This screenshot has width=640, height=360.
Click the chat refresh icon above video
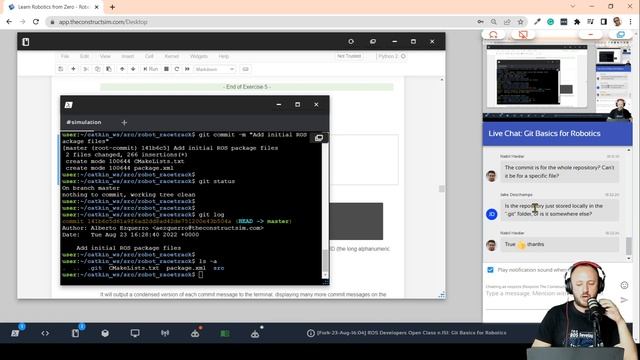click(493, 35)
